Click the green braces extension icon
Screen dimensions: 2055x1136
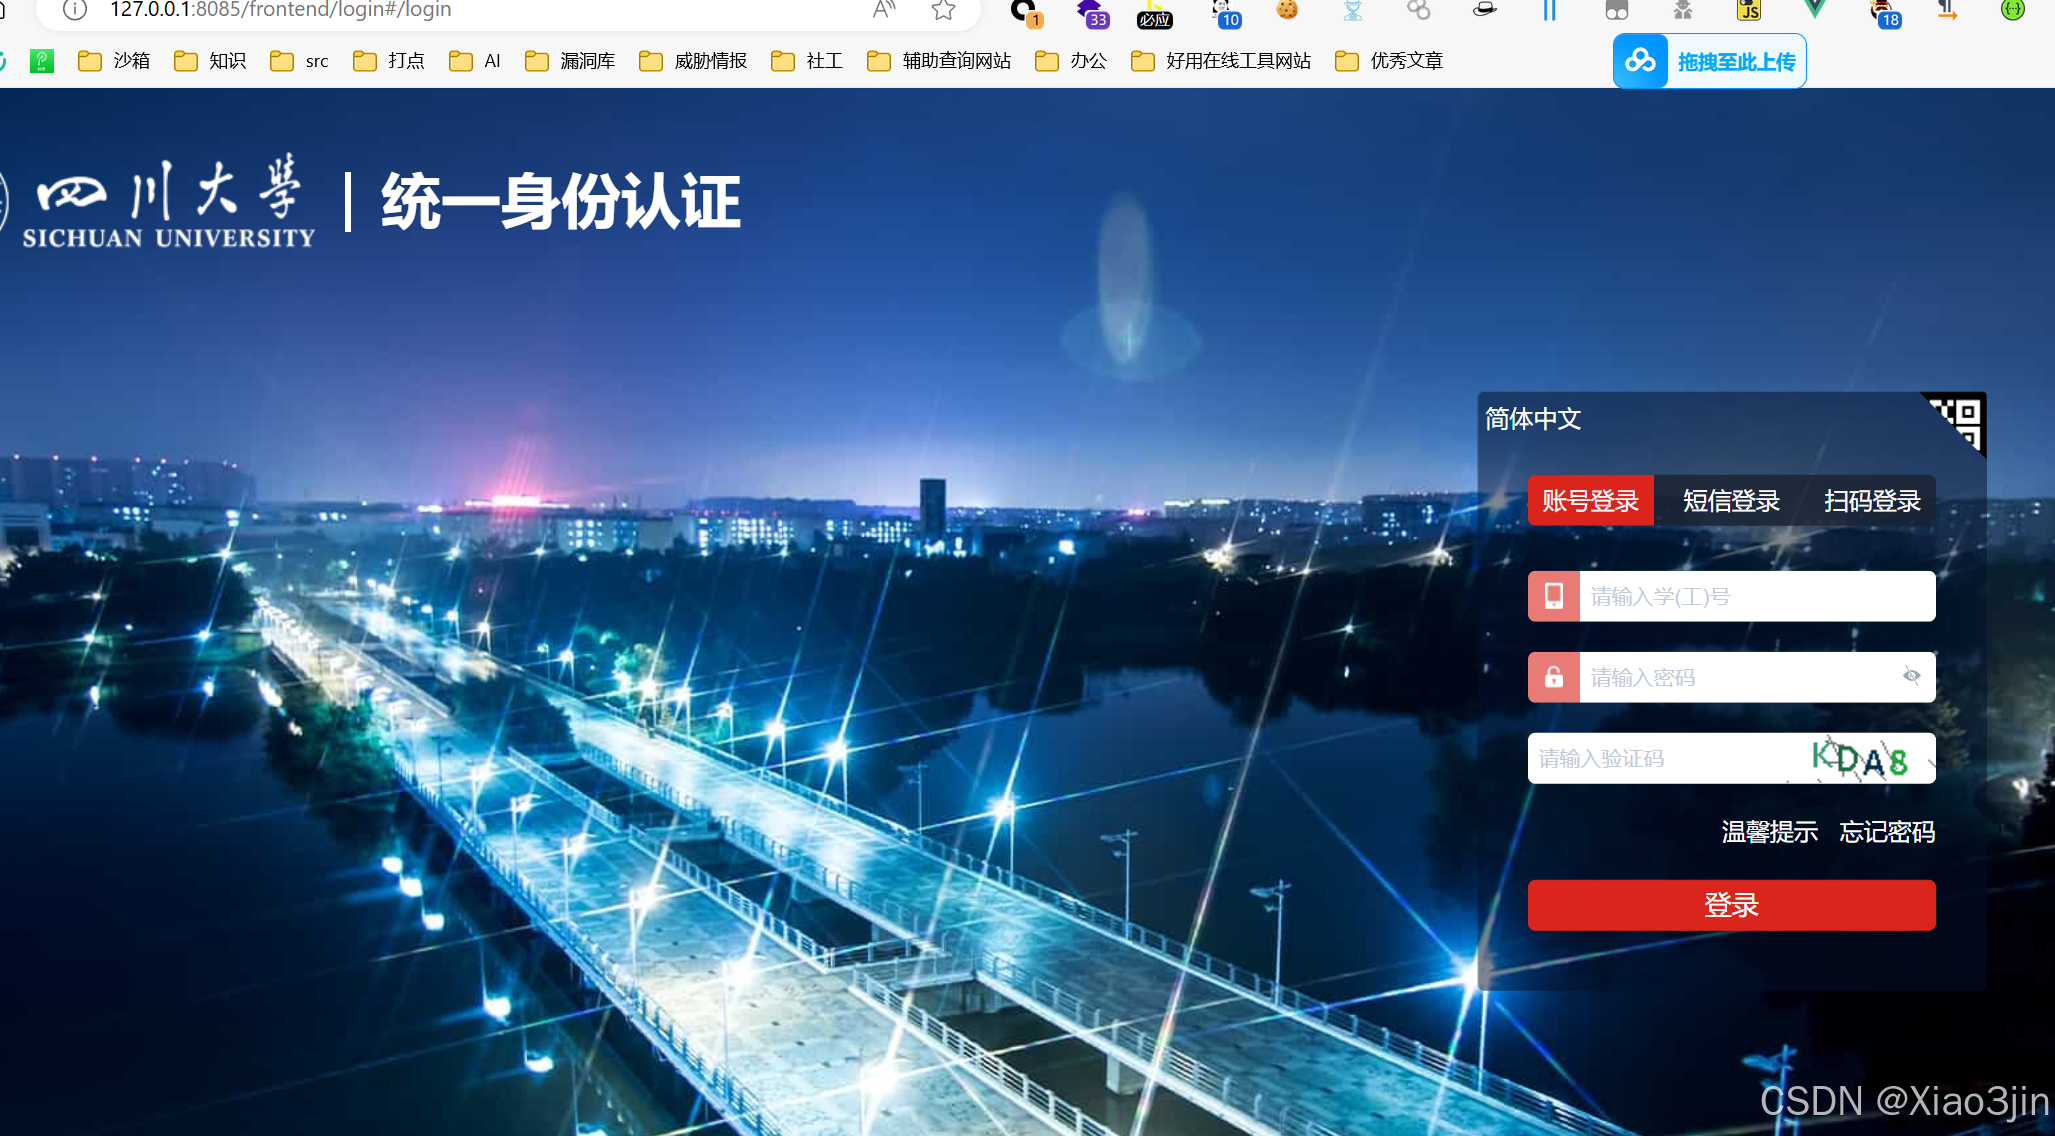coord(2012,10)
